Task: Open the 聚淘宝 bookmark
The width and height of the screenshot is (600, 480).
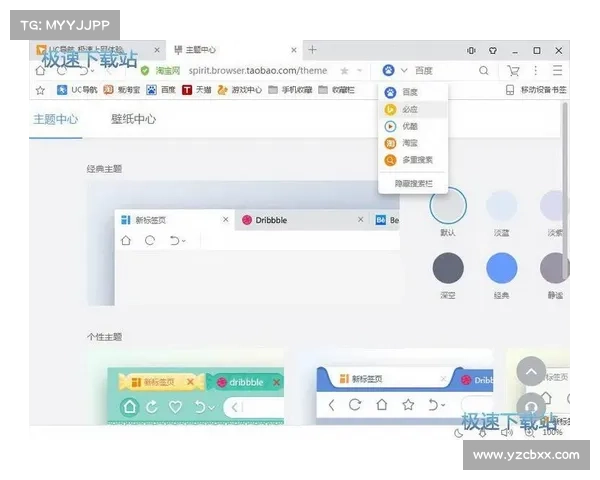Action: [122, 90]
